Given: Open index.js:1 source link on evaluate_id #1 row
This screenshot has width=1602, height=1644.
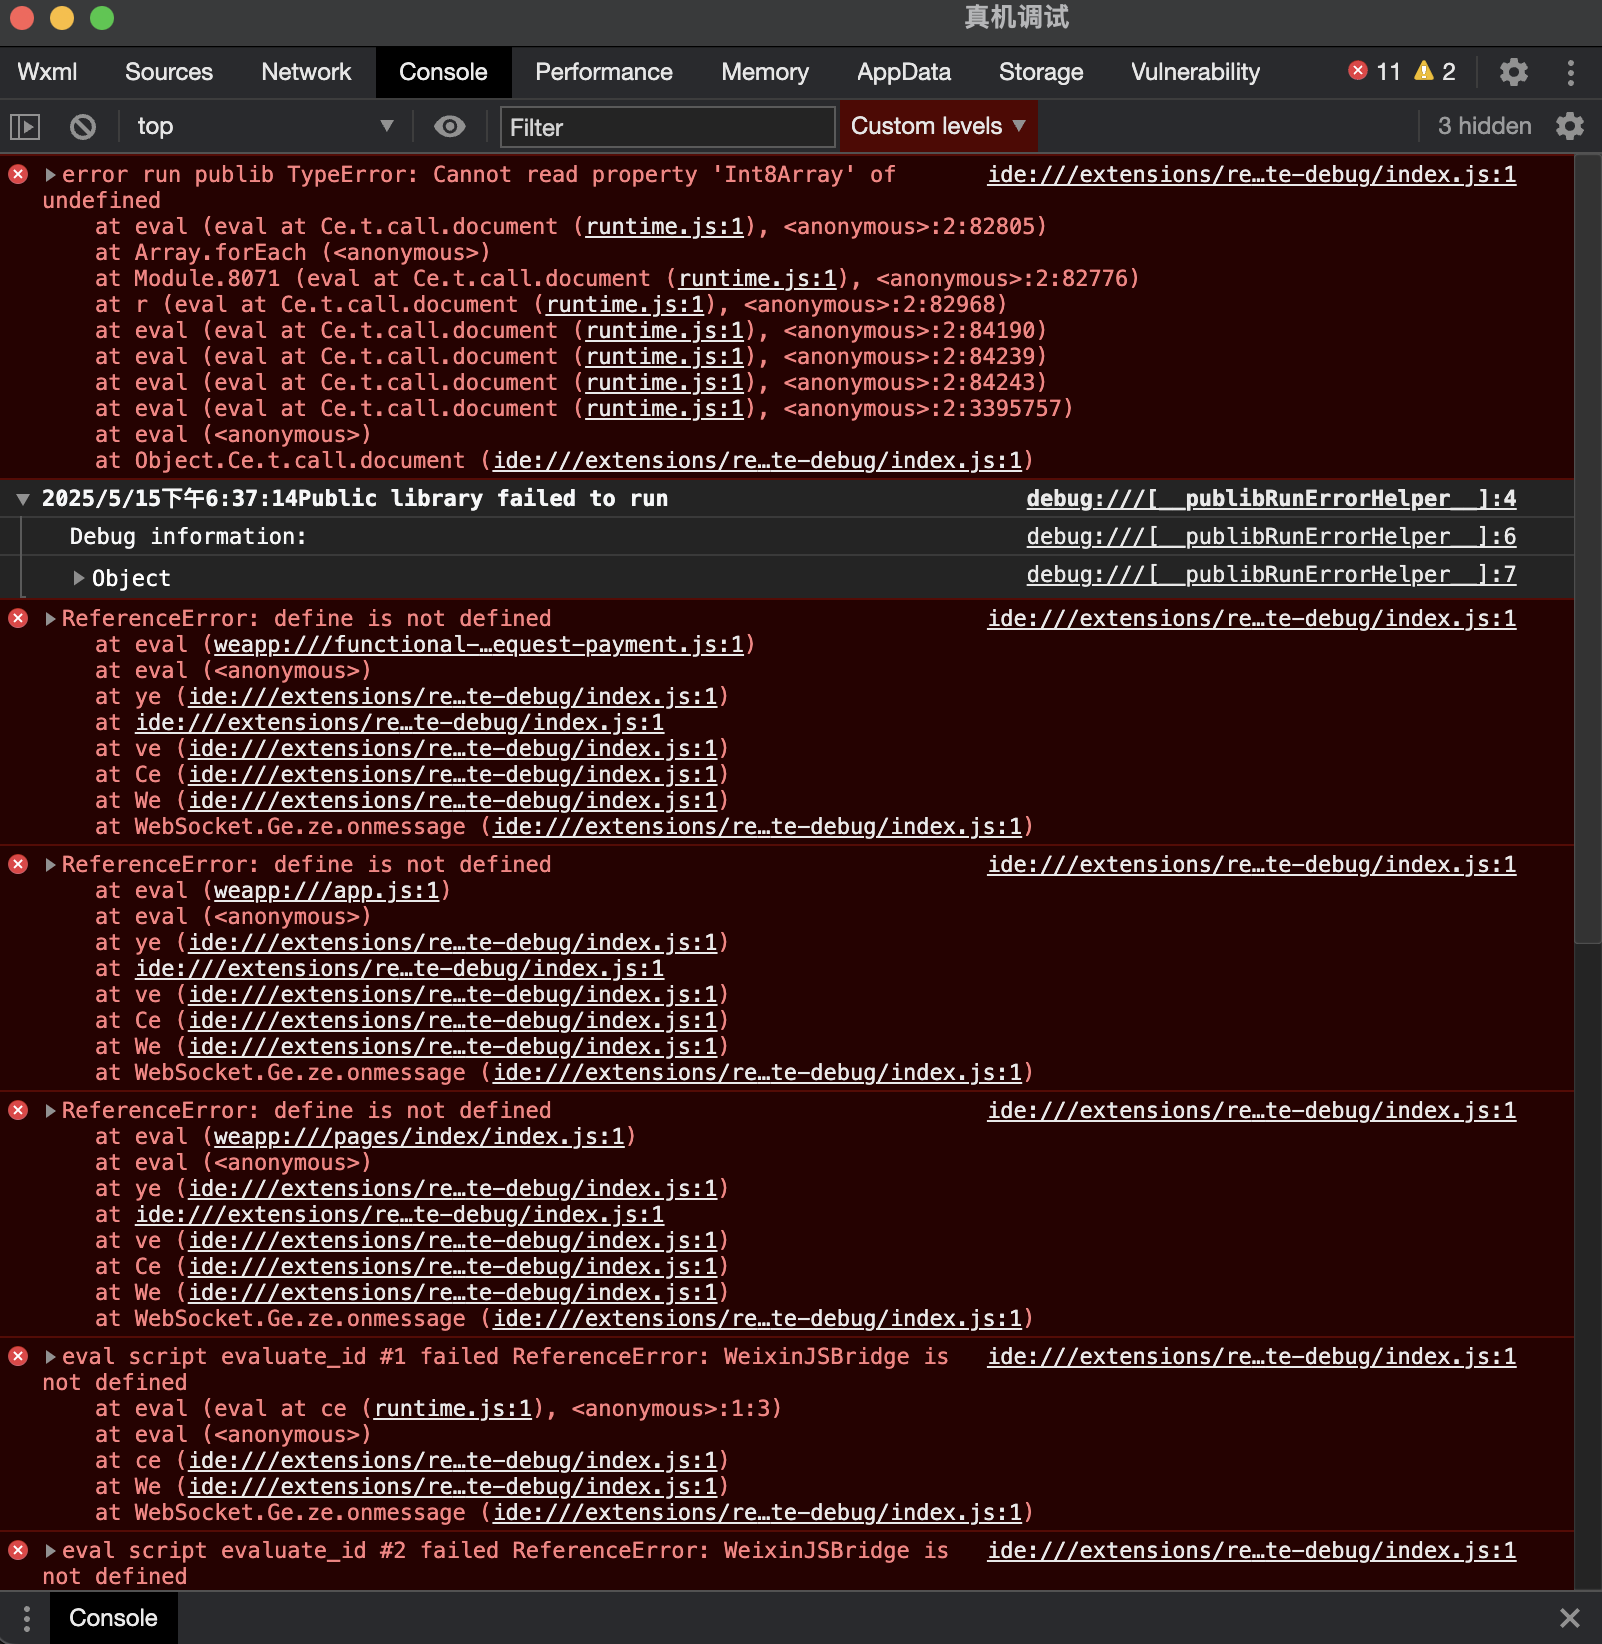Looking at the screenshot, I should (x=1252, y=1356).
